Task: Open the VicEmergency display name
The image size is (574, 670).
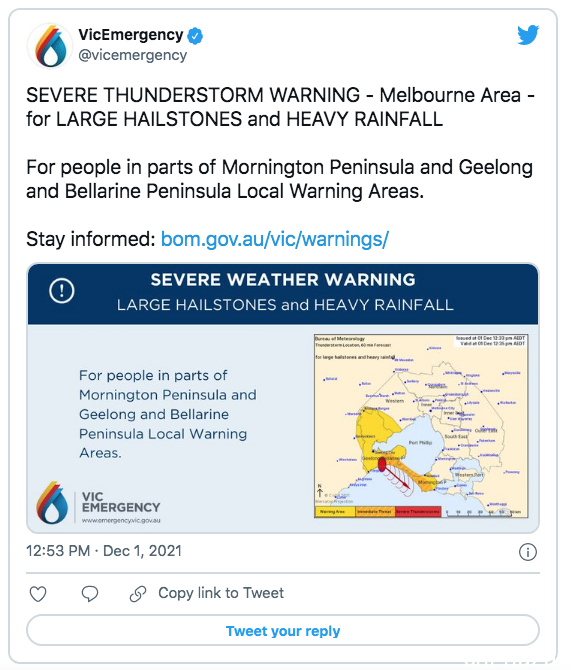Action: pos(131,35)
